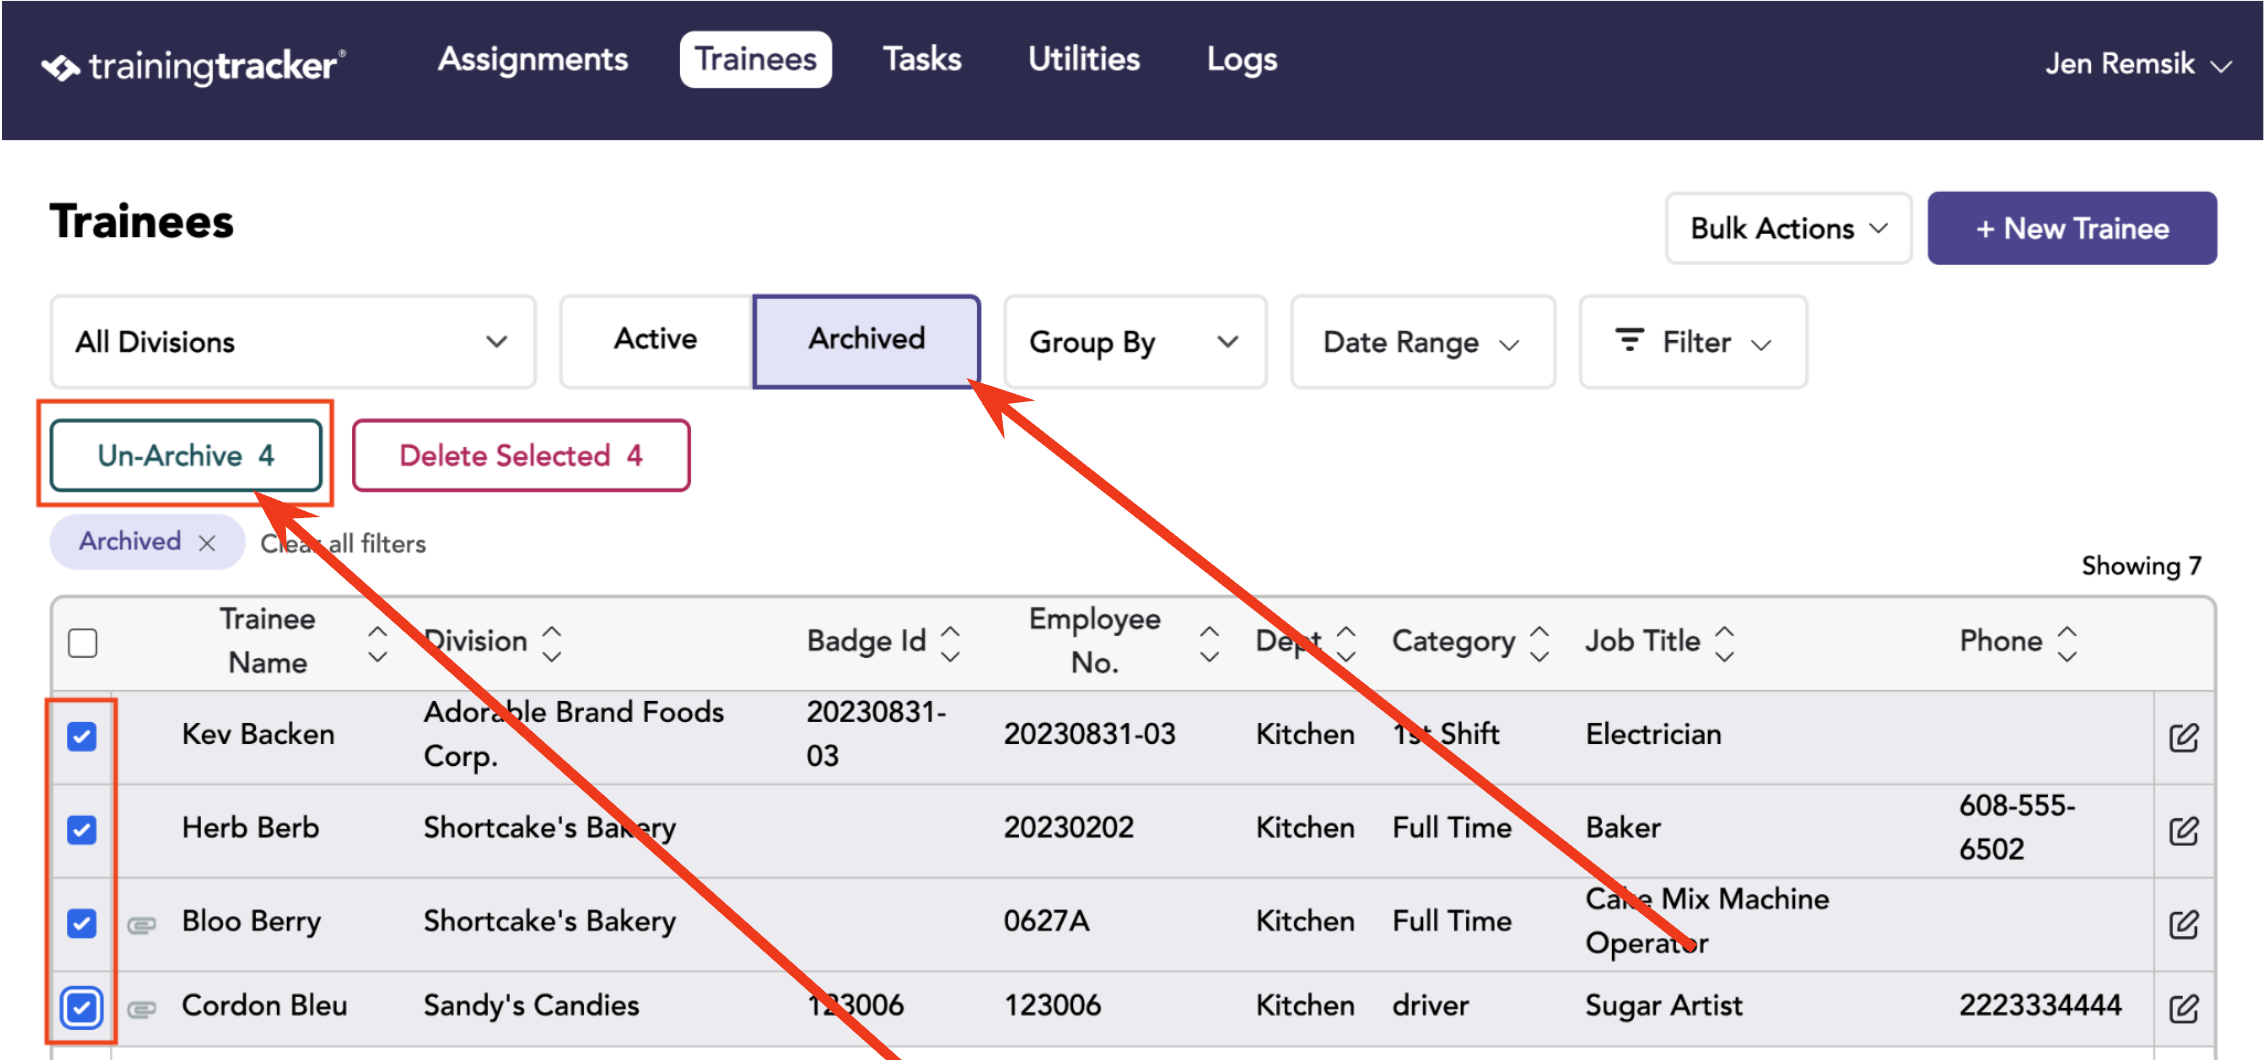Screen dimensions: 2264x1060
Task: Click the Electrician job title cell
Action: click(x=1653, y=735)
